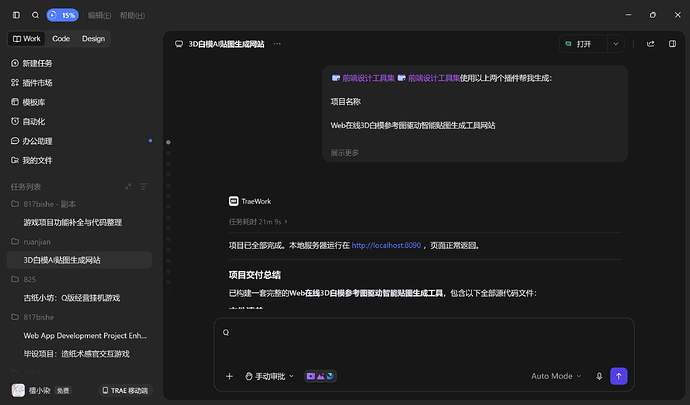Open the 糯小染 user profile avatar
This screenshot has height=405, width=690.
pyautogui.click(x=18, y=390)
